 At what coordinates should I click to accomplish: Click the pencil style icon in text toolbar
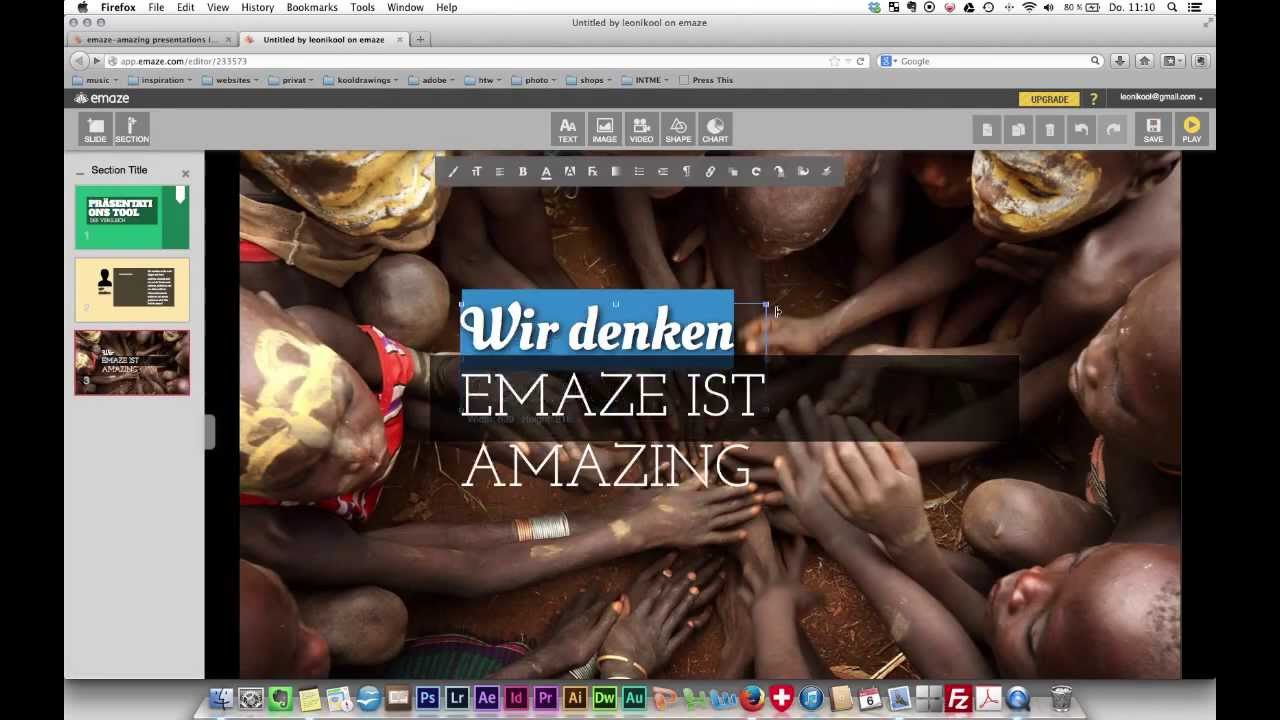click(453, 172)
